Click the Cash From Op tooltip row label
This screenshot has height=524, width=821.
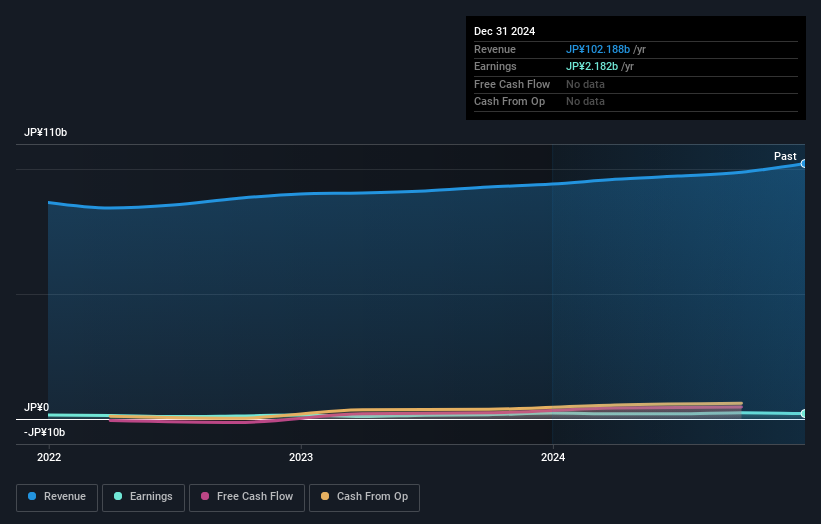pyautogui.click(x=509, y=102)
